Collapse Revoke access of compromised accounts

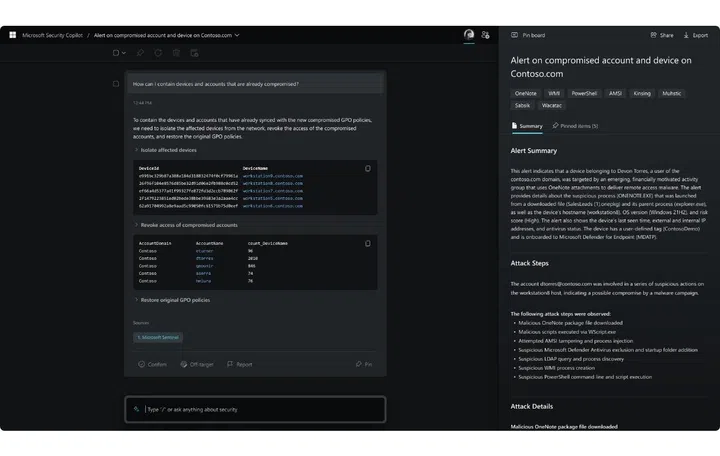(x=137, y=225)
